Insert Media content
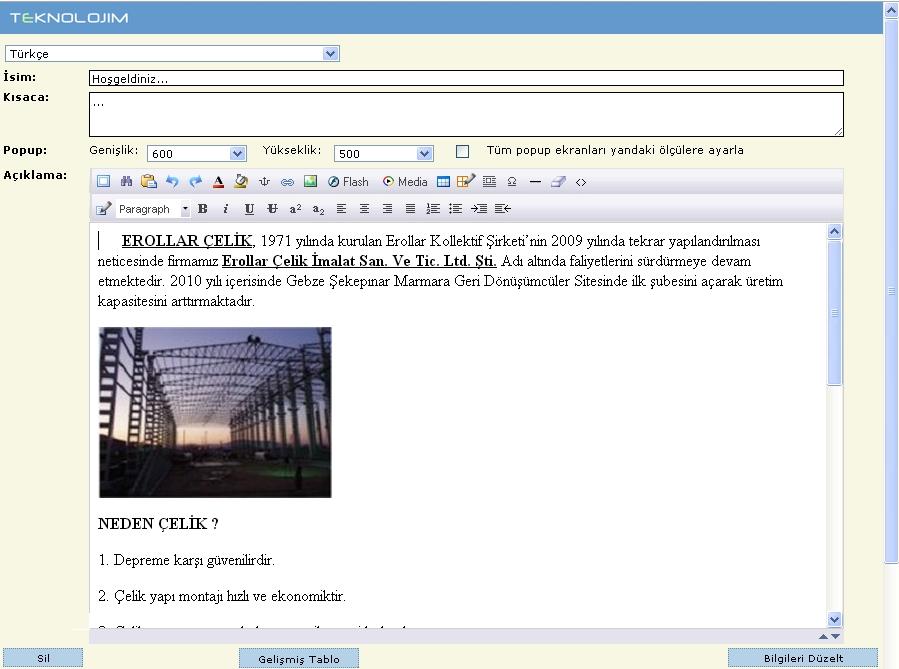Screen dimensions: 899x669 [x=405, y=182]
